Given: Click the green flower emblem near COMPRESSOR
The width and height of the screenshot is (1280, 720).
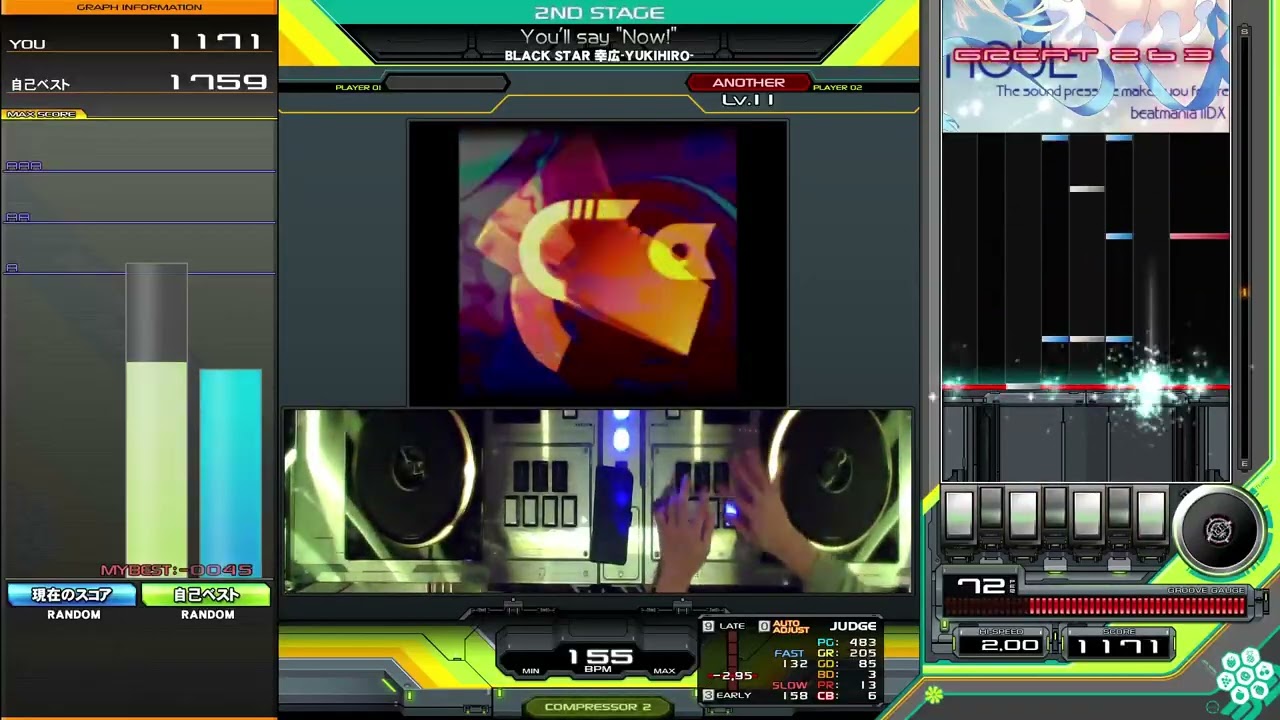Looking at the screenshot, I should (934, 694).
